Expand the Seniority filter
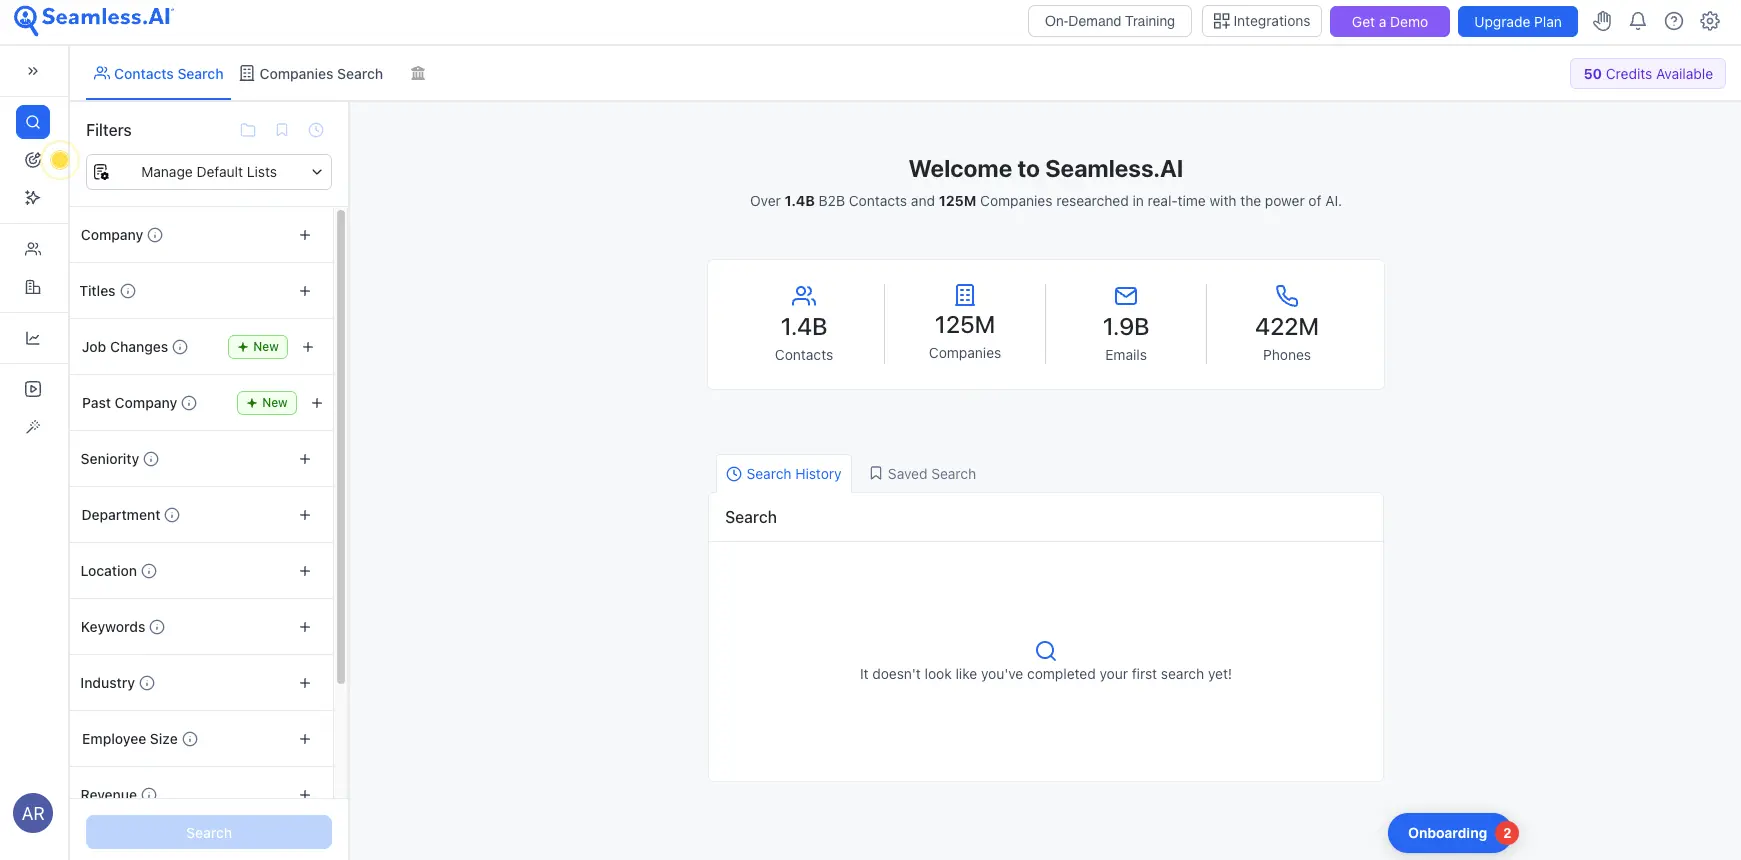The height and width of the screenshot is (860, 1741). coord(305,459)
